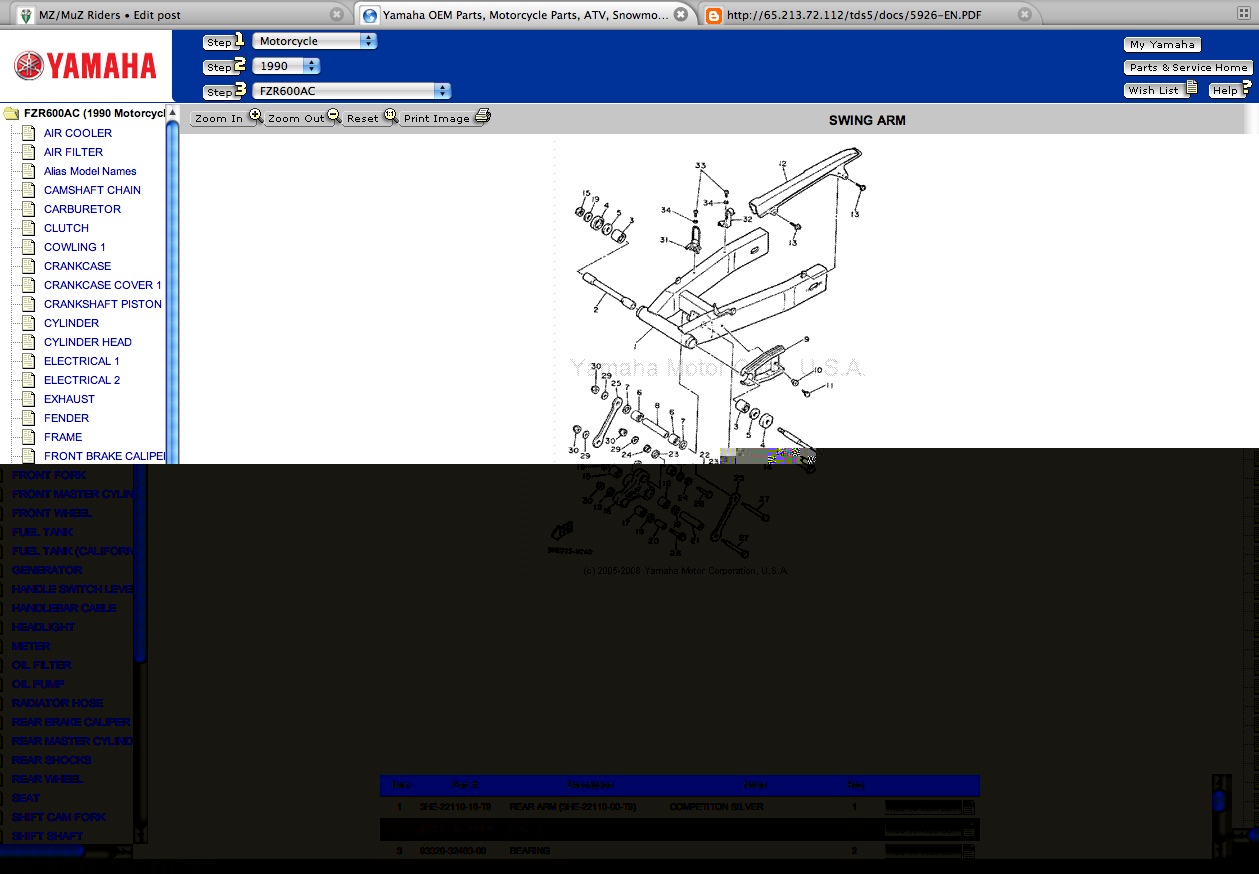Open the FRONT FORK assembly link

[x=49, y=475]
